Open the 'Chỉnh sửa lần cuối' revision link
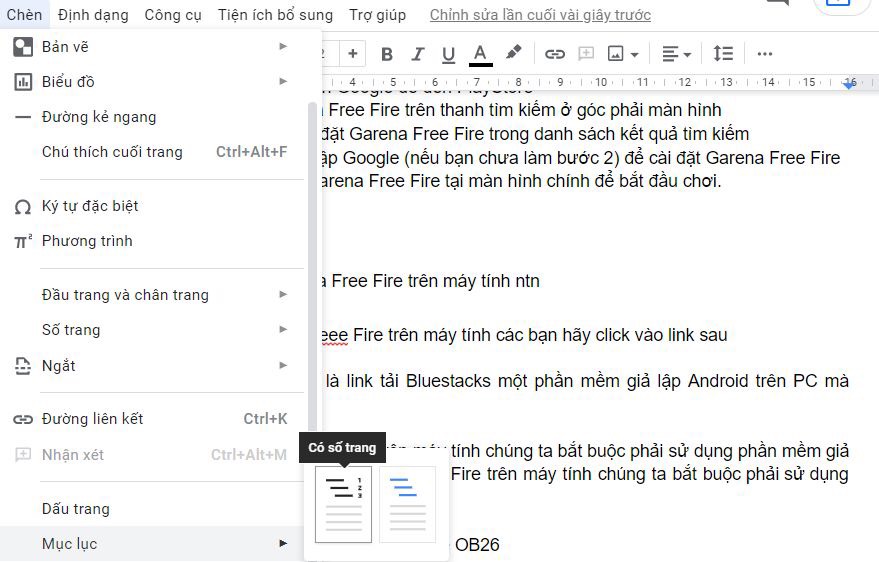This screenshot has height=562, width=879. (x=540, y=15)
